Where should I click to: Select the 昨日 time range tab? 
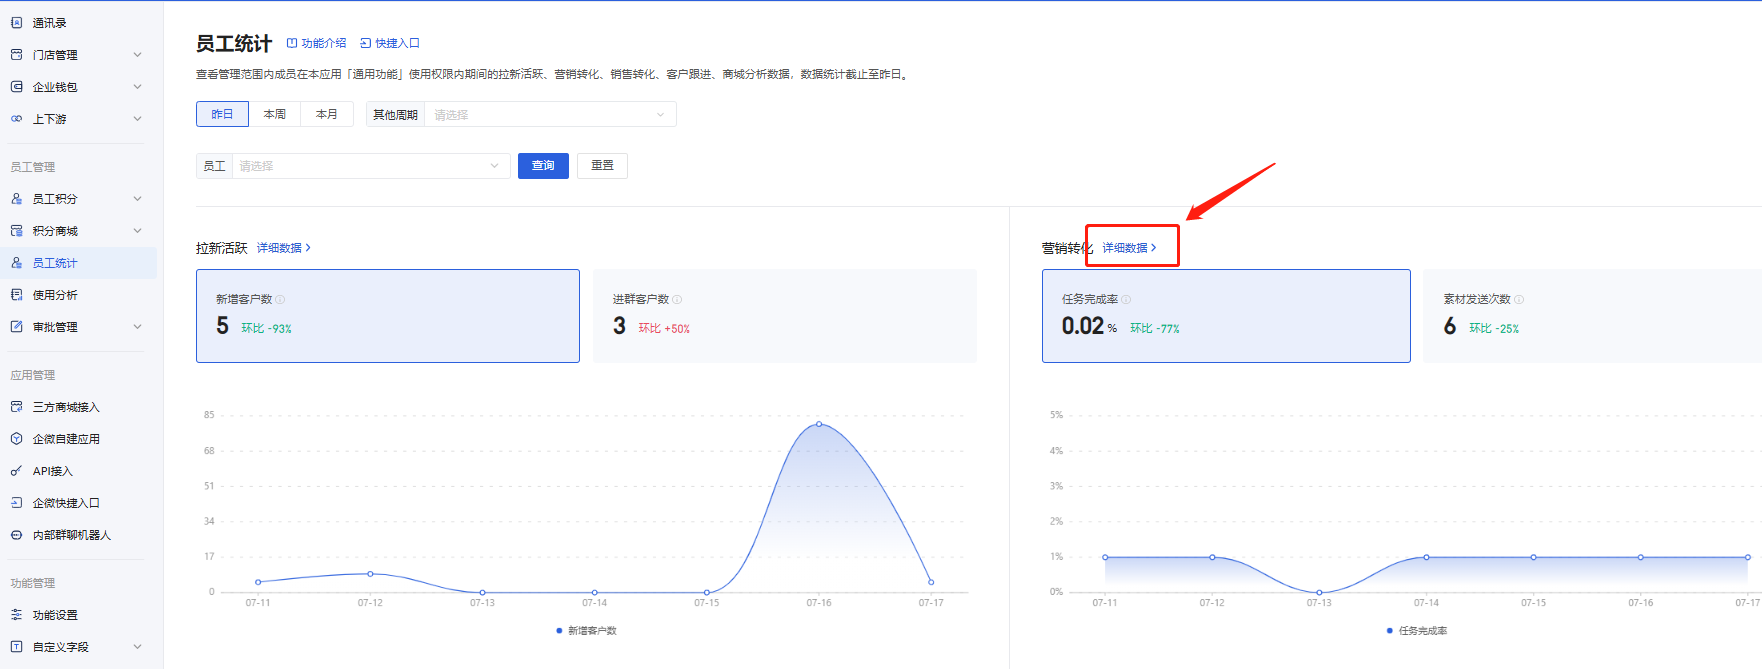222,115
